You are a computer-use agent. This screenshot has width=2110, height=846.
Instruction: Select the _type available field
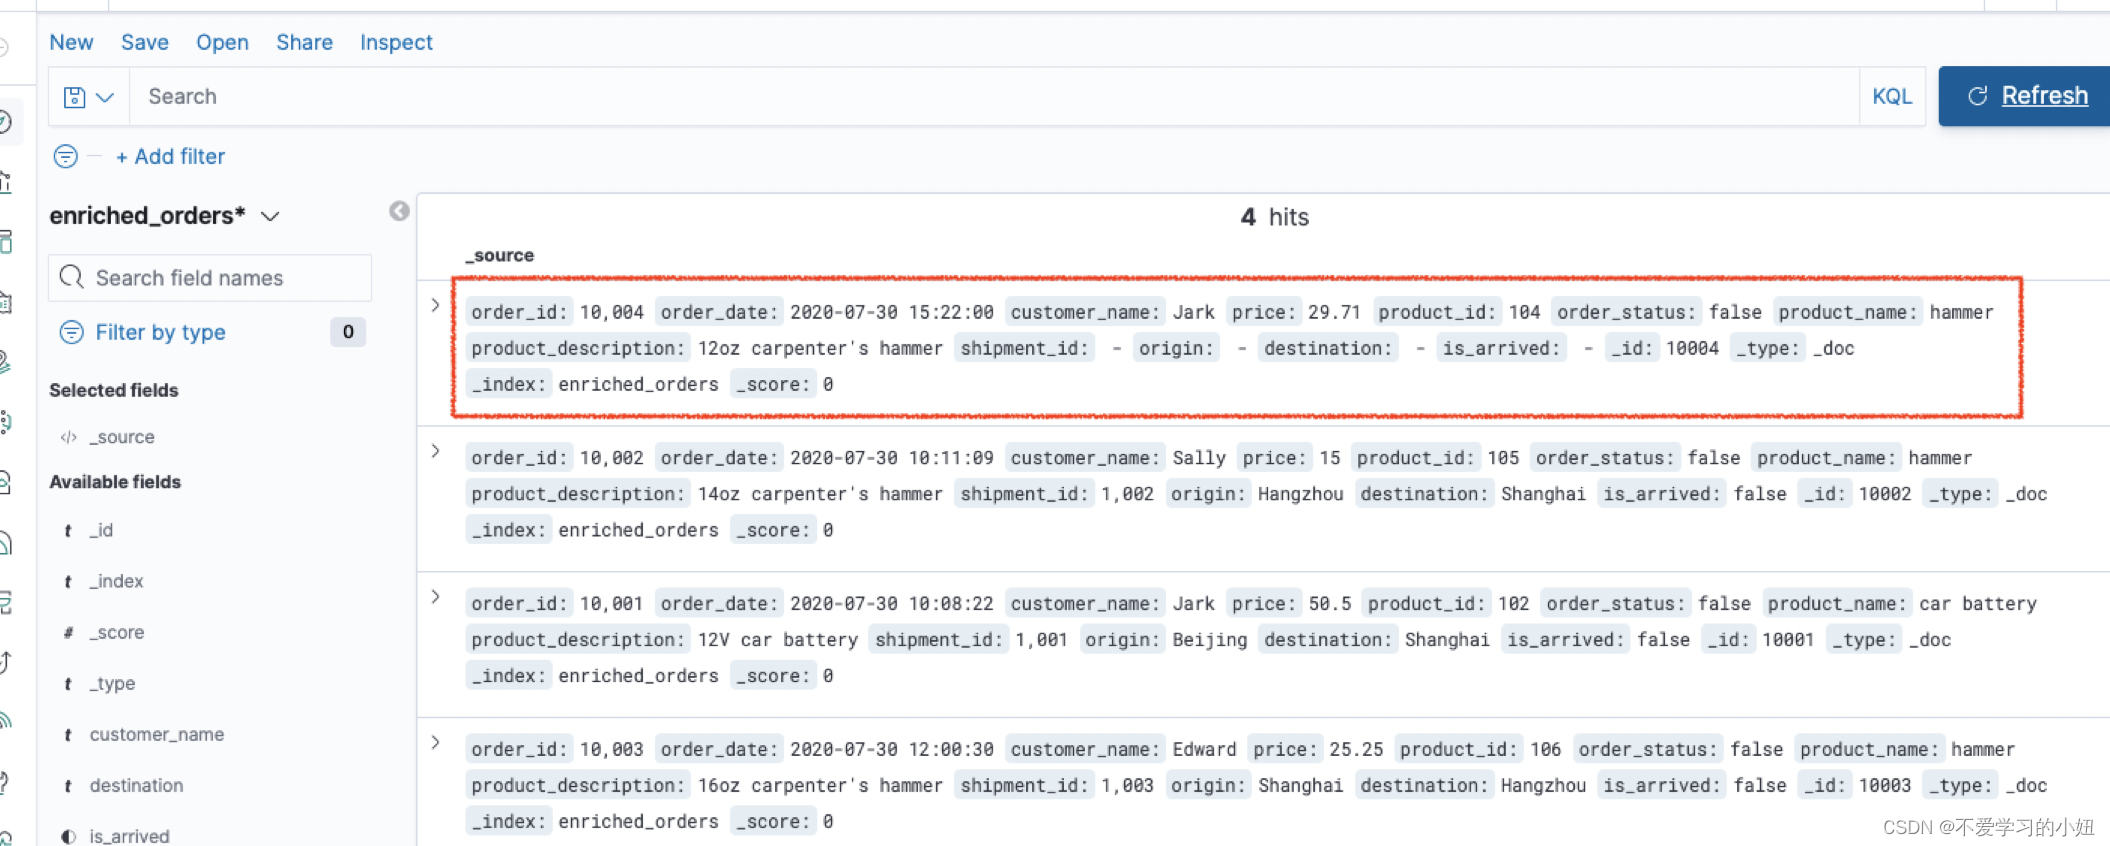[x=112, y=683]
